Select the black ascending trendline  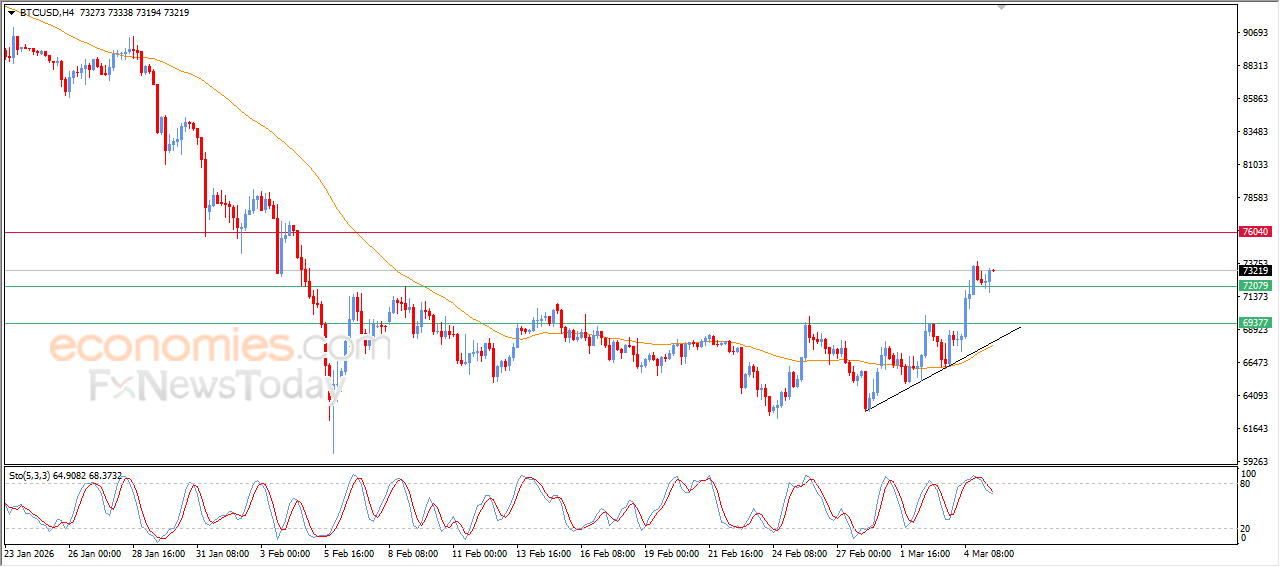pyautogui.click(x=940, y=370)
